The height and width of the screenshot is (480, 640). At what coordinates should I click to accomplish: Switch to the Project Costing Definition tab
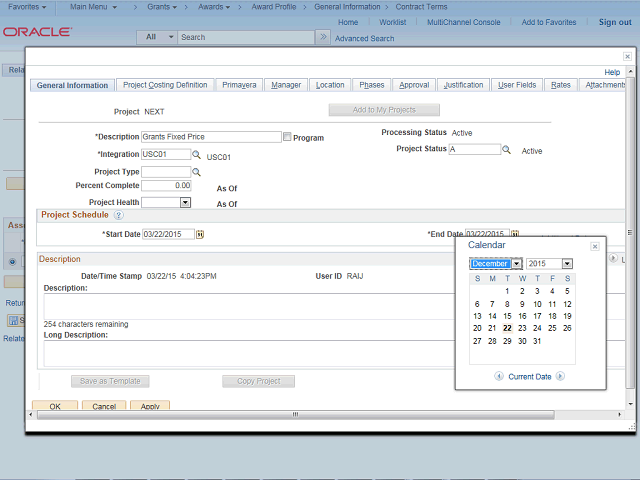165,85
